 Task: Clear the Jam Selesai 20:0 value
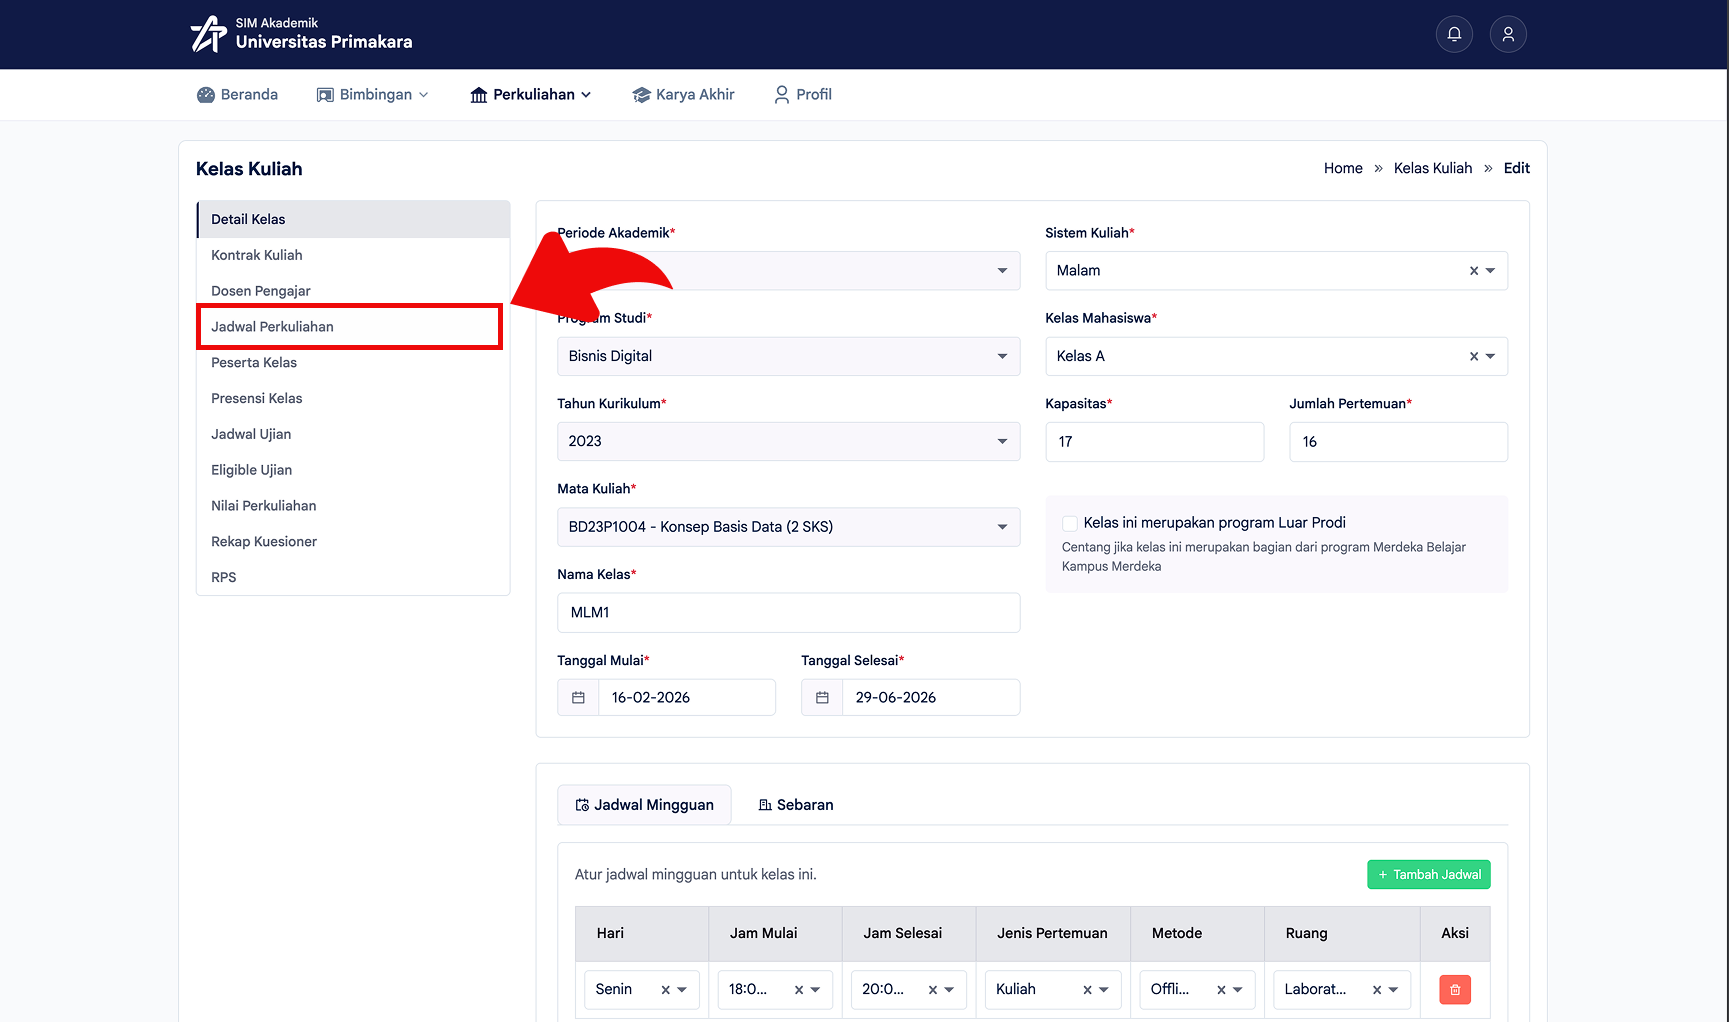pos(933,990)
